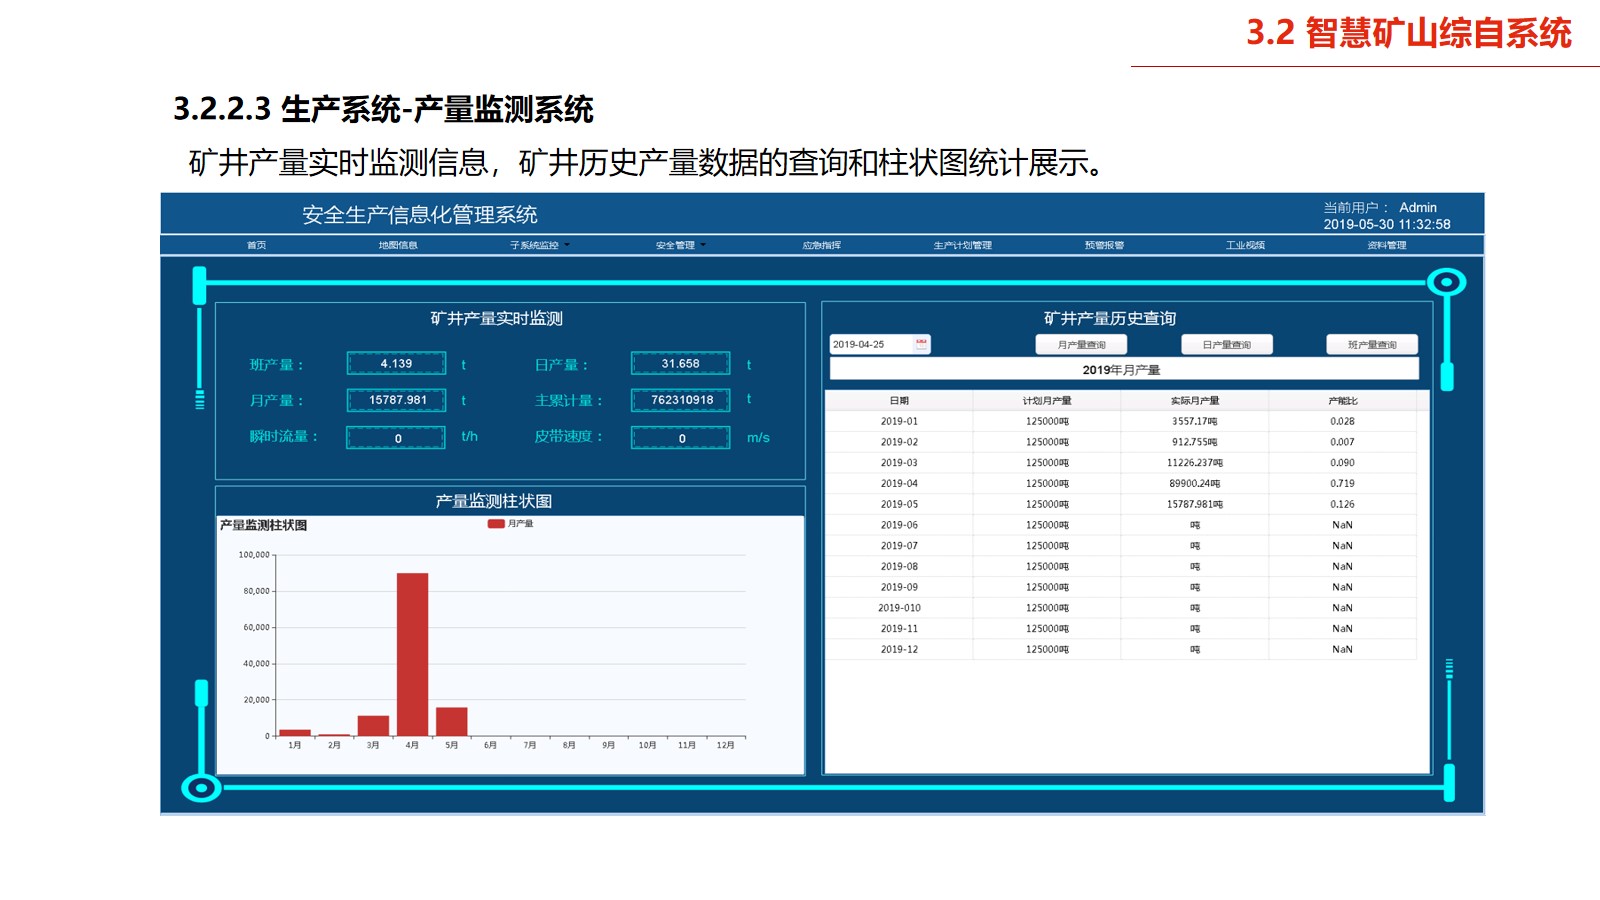
Task: Go to the 首页 menu item
Action: [257, 245]
